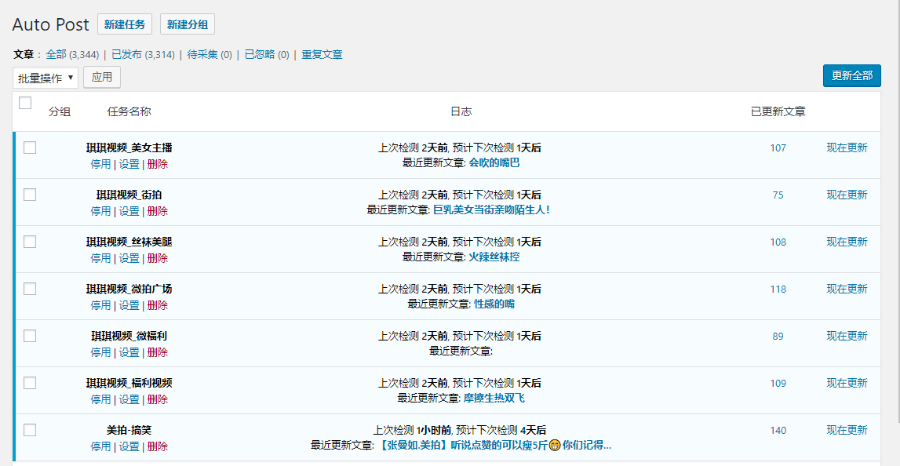Image resolution: width=900 pixels, height=466 pixels.
Task: Check the box for the 琪琪视频_丝袜美腿 row
Action: (x=30, y=242)
